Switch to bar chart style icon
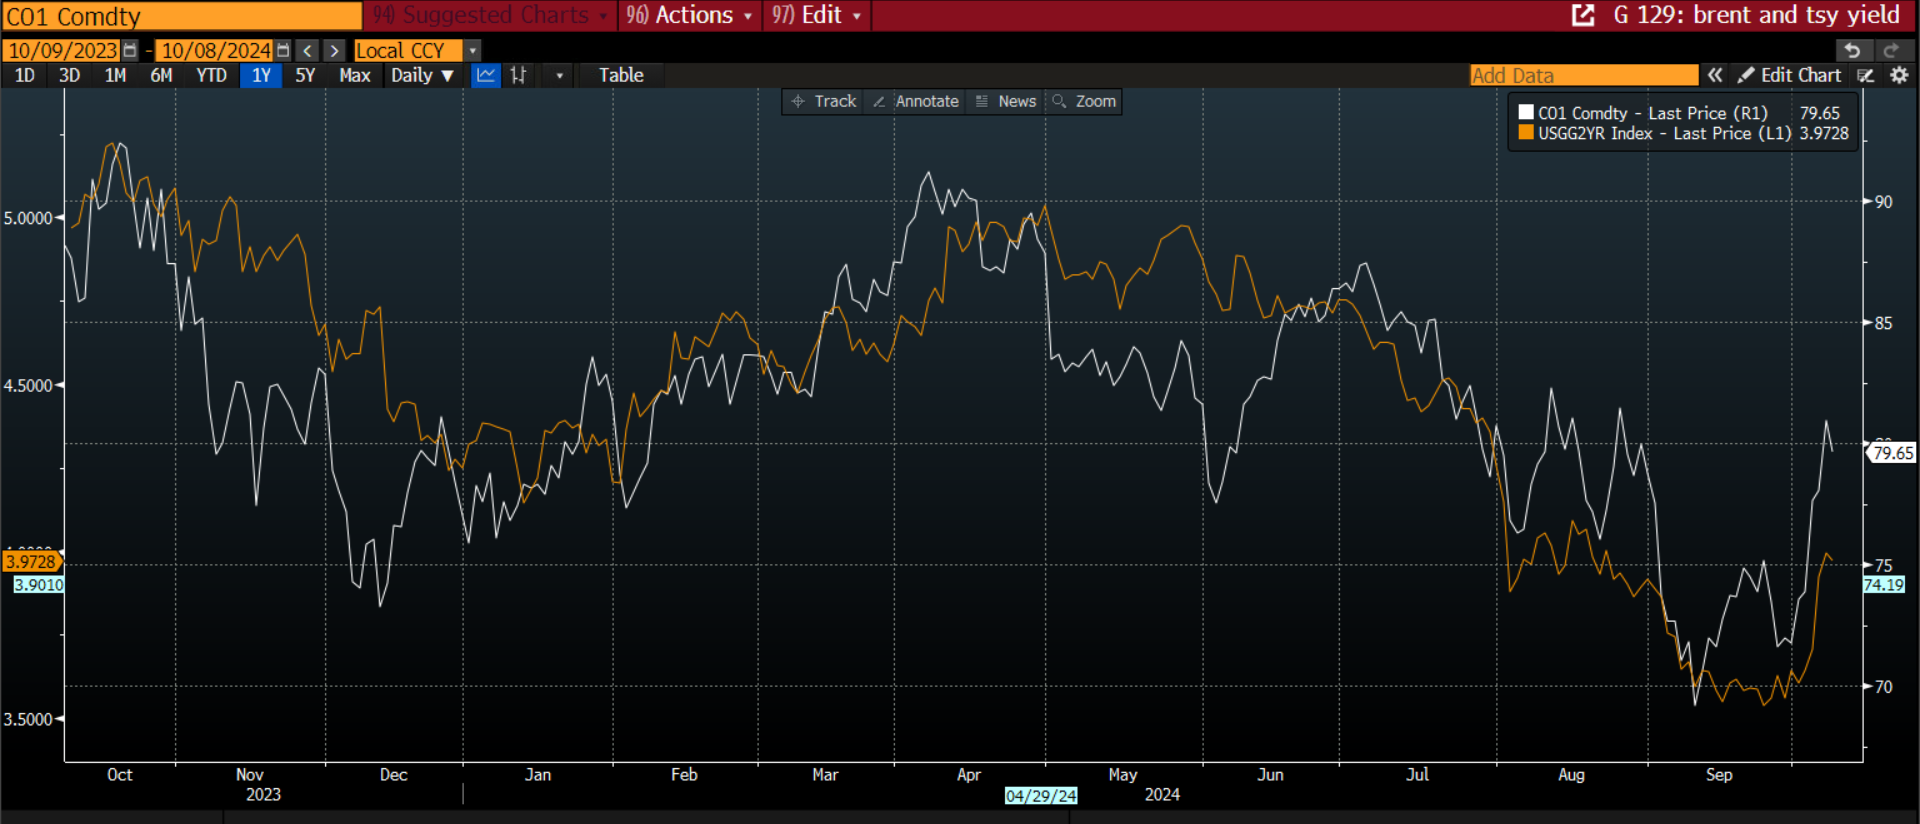Screen dimensions: 1920x824 (518, 75)
